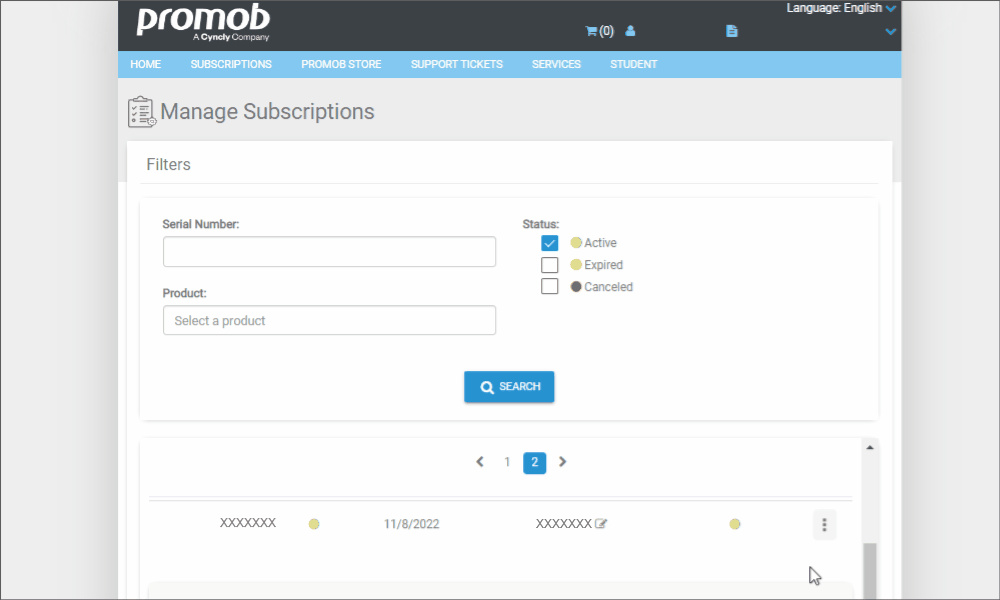Viewport: 1000px width, 600px height.
Task: Open the Language: English dropdown
Action: tap(841, 8)
